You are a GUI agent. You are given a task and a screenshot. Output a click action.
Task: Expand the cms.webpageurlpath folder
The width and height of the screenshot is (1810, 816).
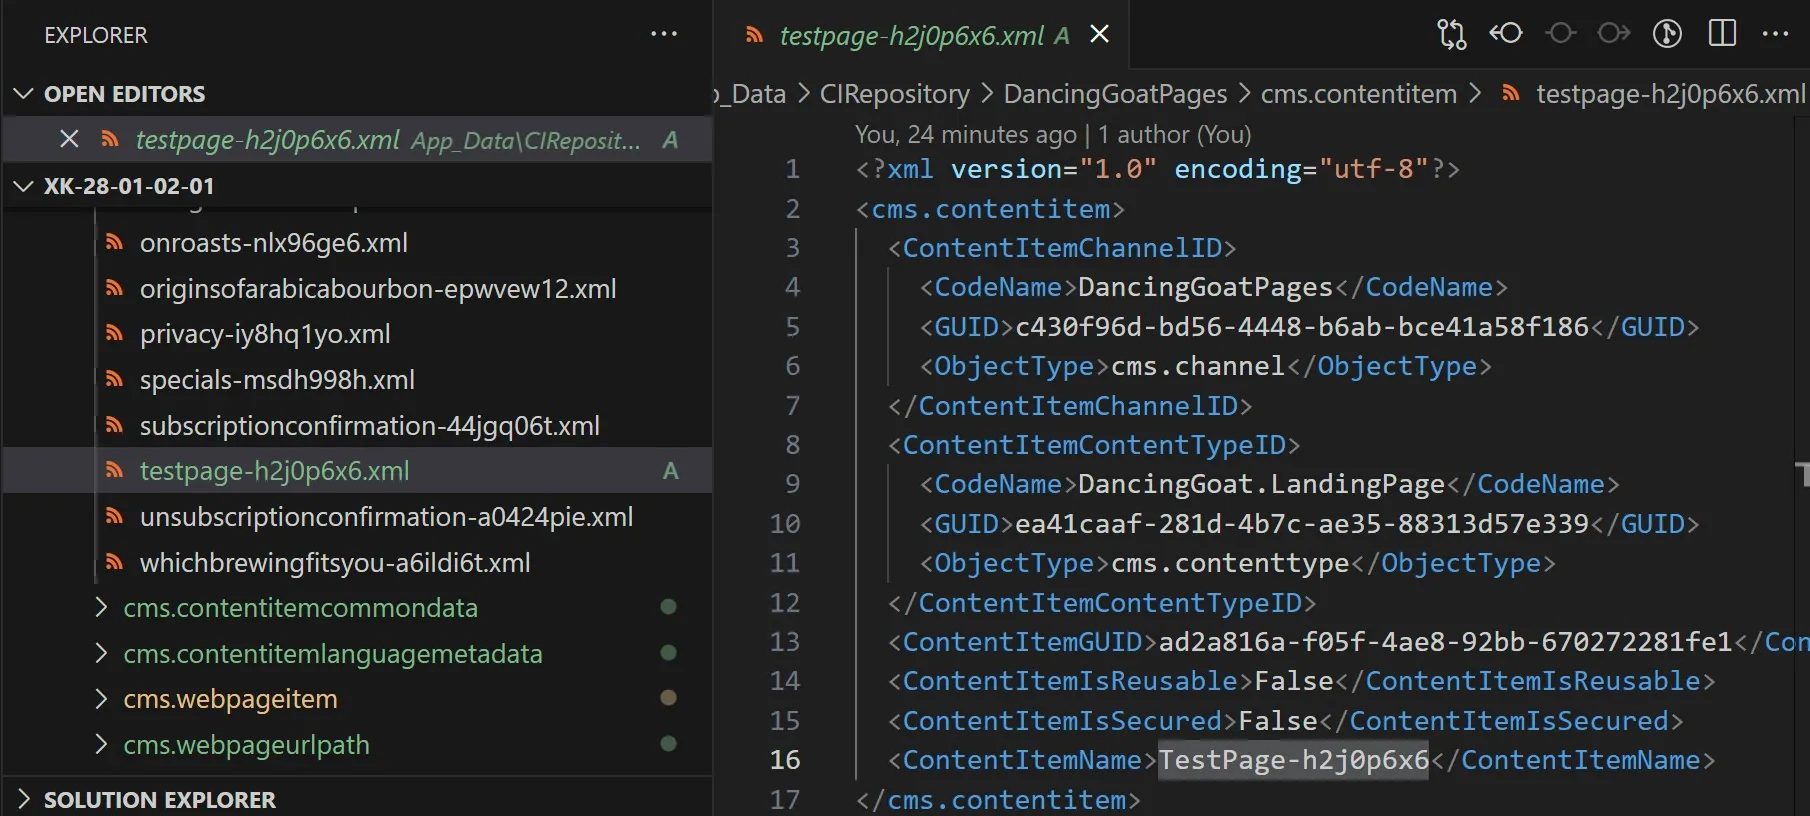100,744
